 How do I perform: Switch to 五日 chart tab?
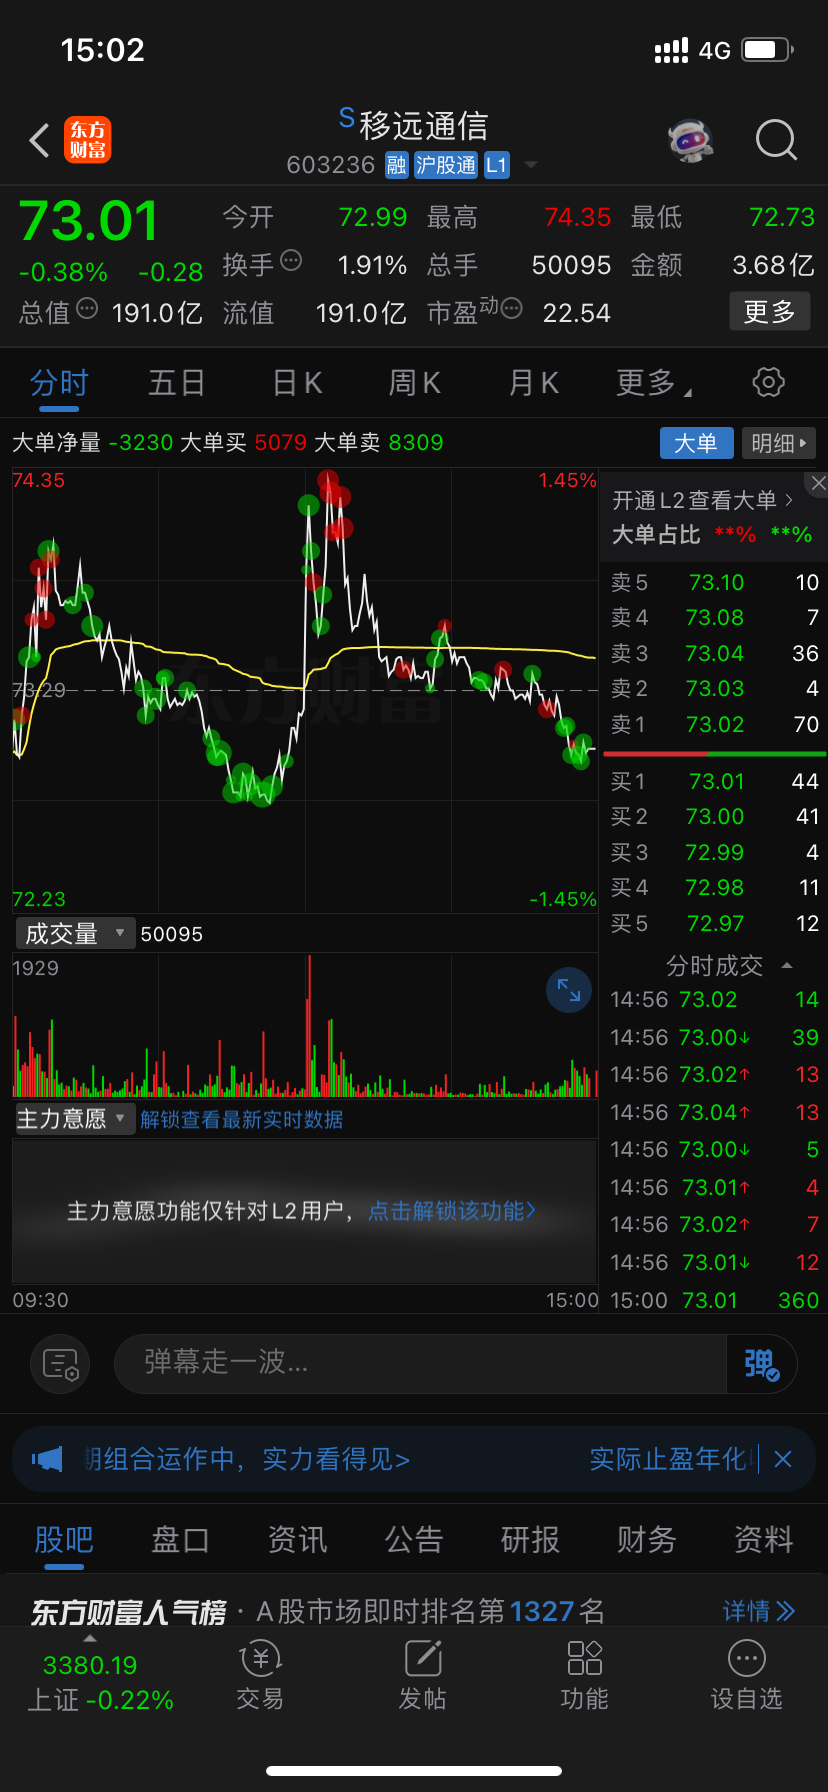(x=177, y=383)
